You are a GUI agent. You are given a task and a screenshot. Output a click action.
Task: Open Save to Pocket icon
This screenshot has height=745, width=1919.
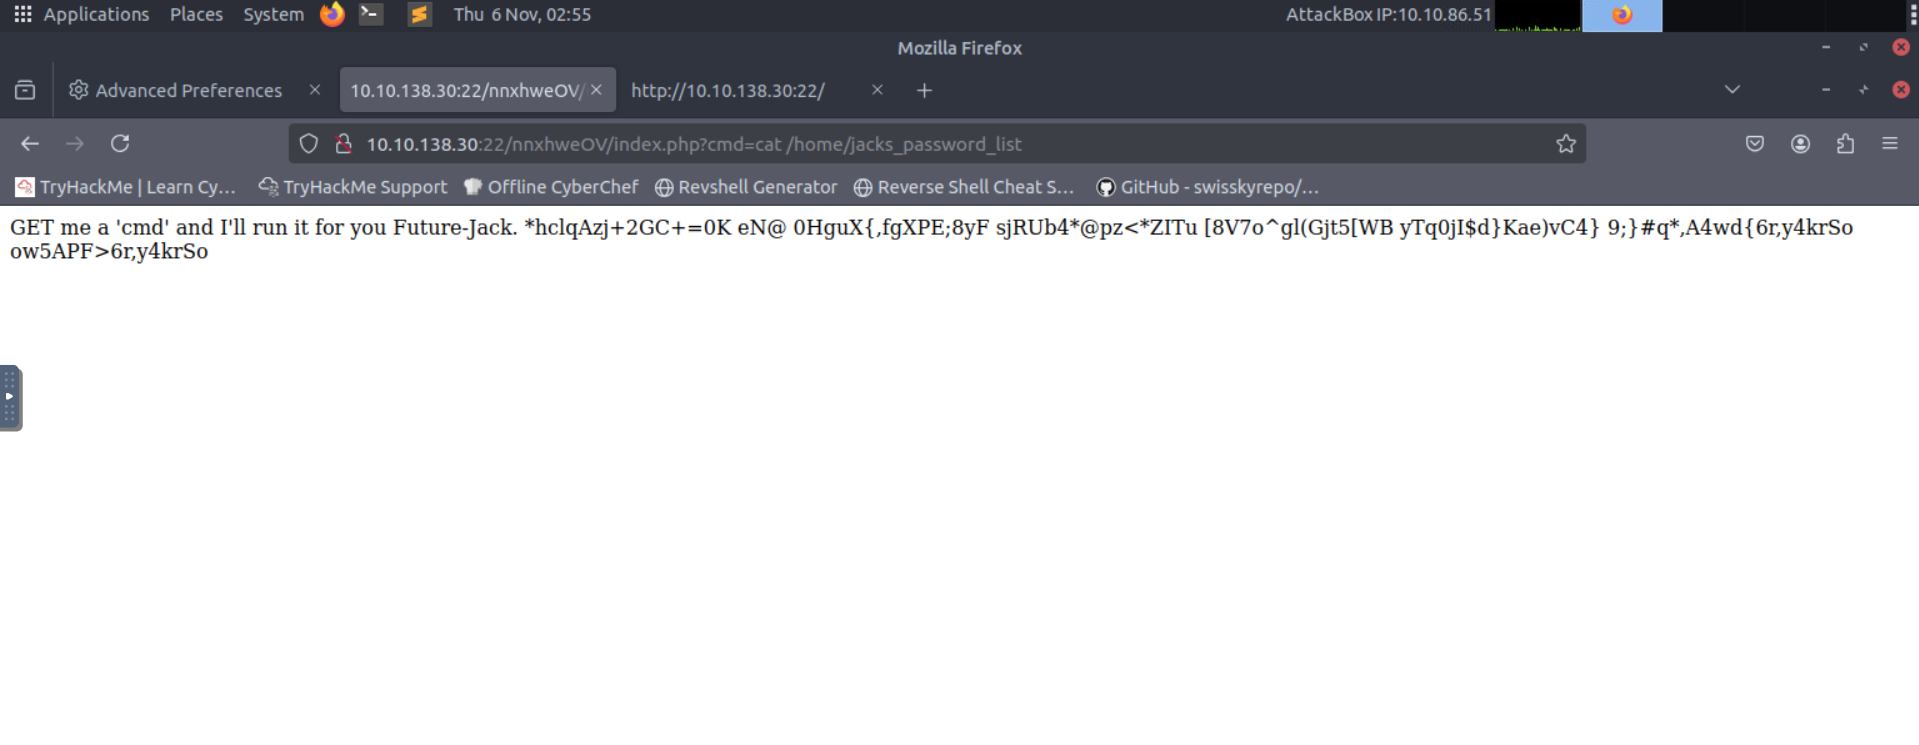pos(1754,144)
